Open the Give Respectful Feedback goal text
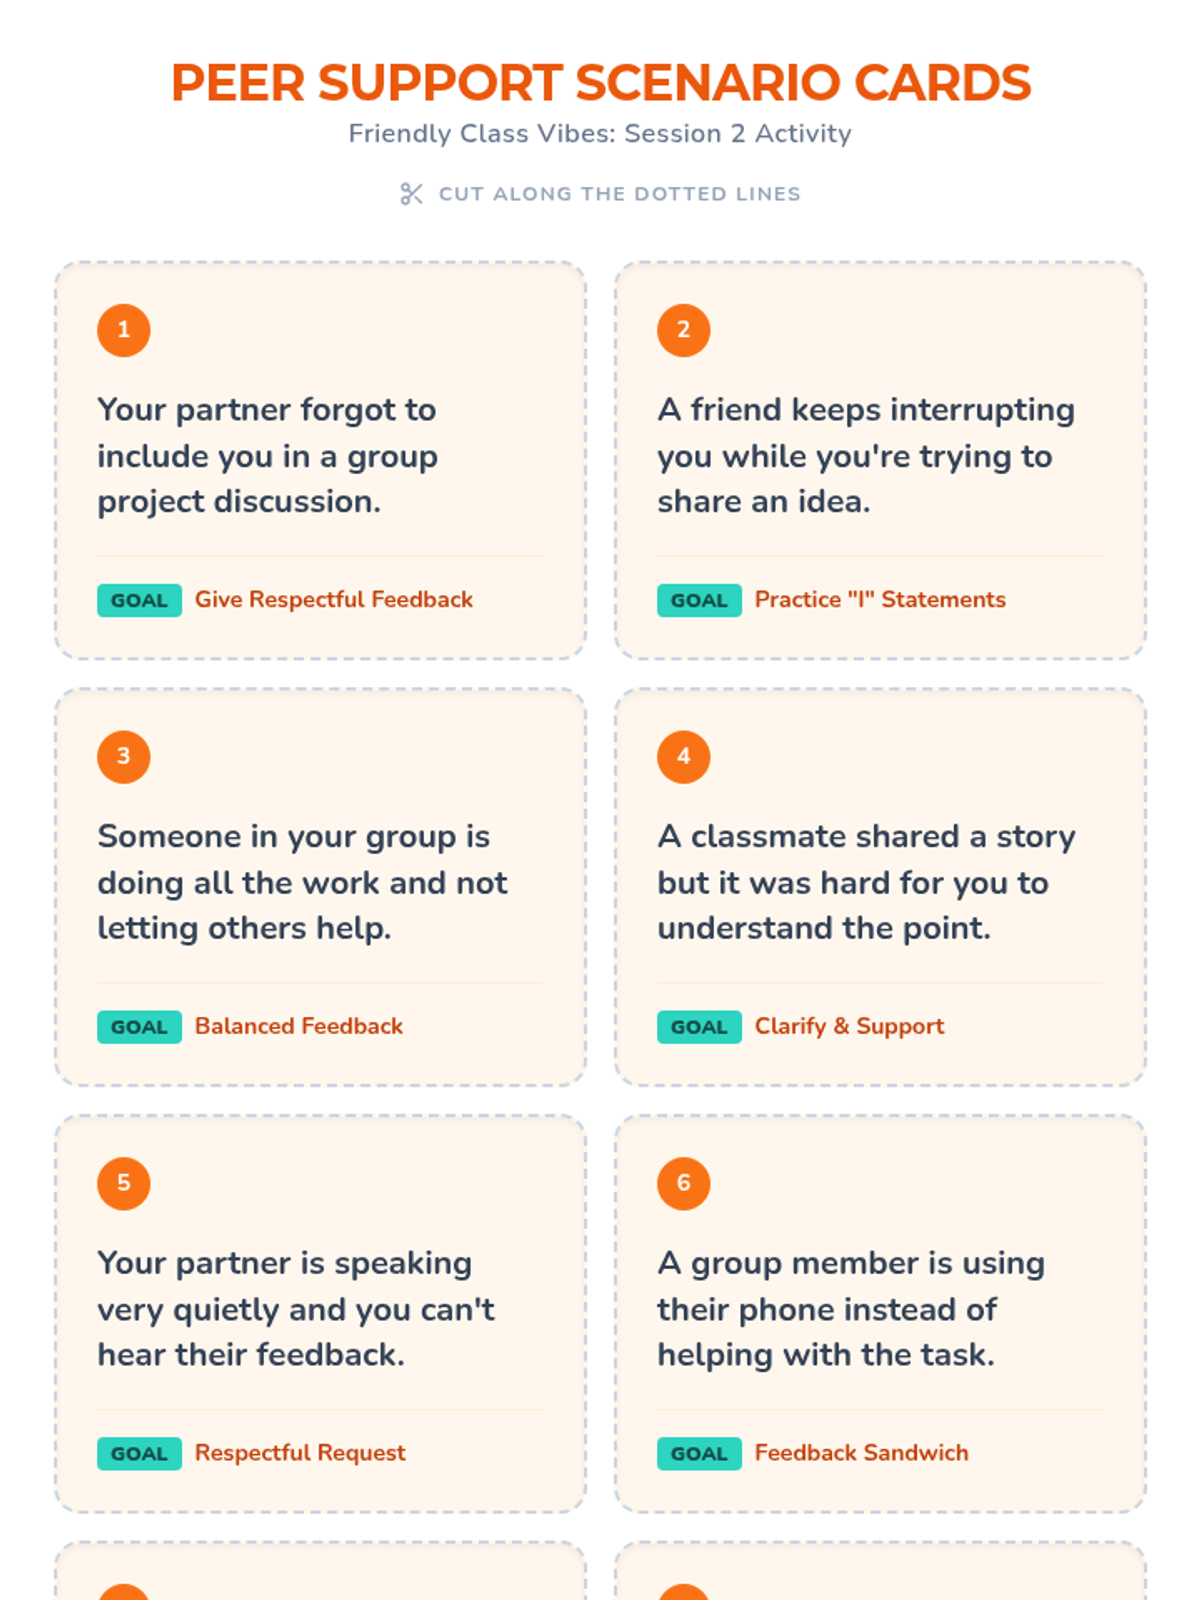Image resolution: width=1200 pixels, height=1600 pixels. click(334, 600)
